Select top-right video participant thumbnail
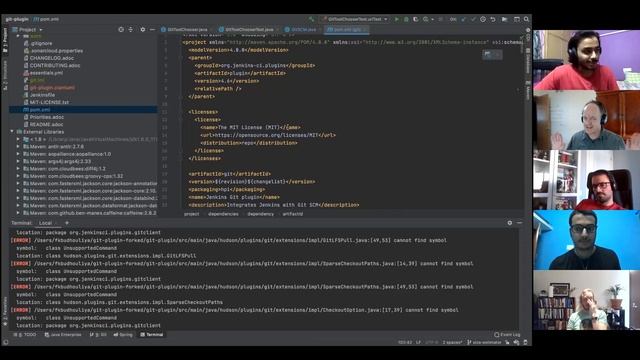This screenshot has height=360, width=640. click(x=586, y=60)
